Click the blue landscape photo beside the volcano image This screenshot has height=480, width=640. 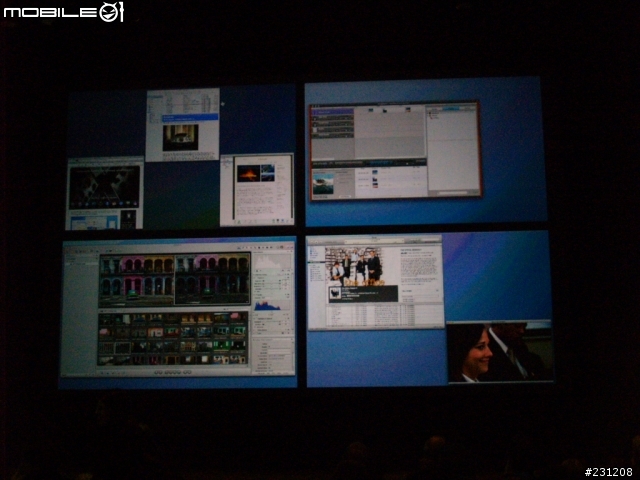(x=268, y=173)
